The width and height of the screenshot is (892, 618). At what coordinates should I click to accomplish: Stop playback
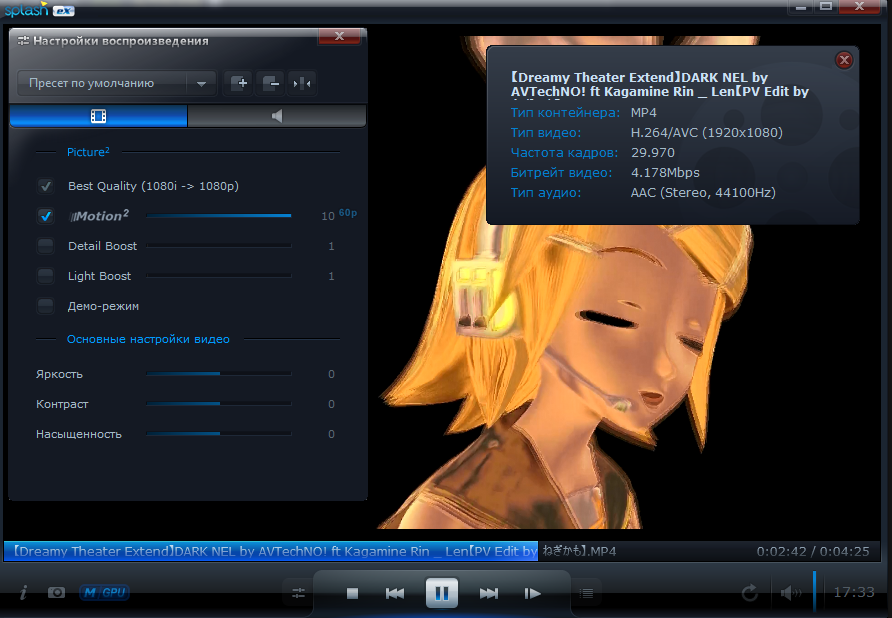coord(352,593)
